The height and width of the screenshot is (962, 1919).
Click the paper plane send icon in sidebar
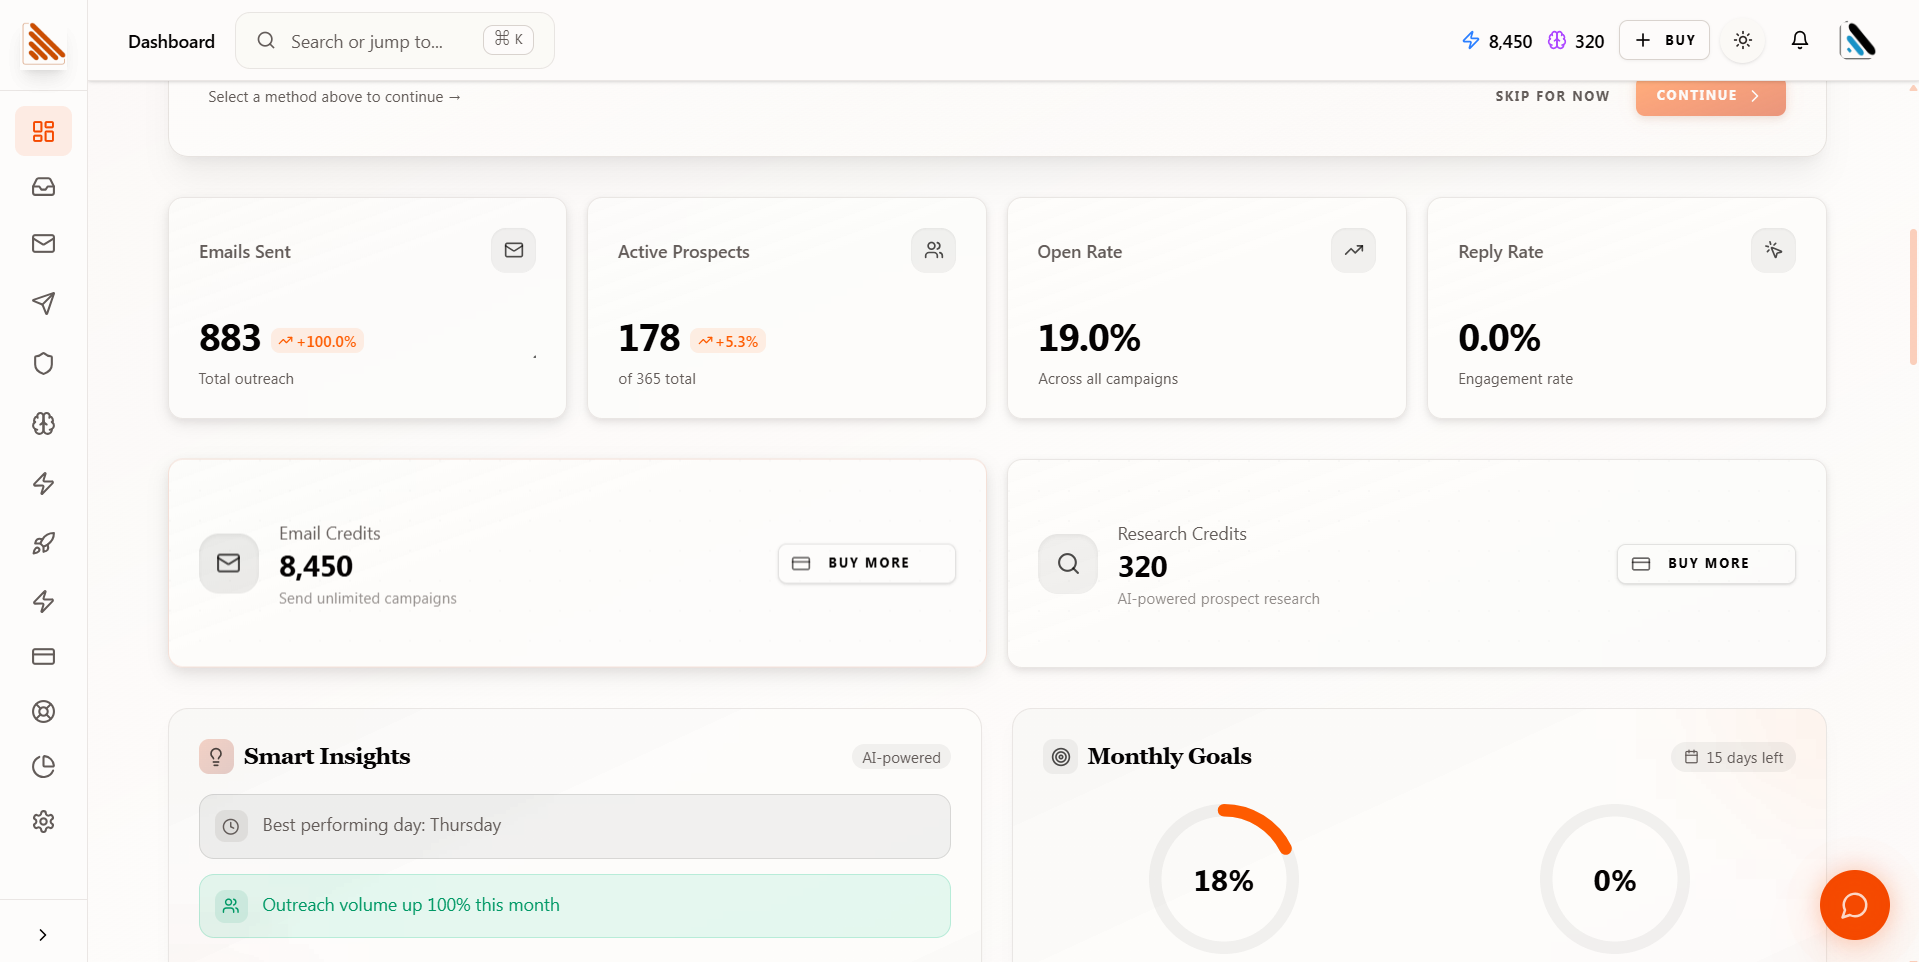tap(43, 303)
